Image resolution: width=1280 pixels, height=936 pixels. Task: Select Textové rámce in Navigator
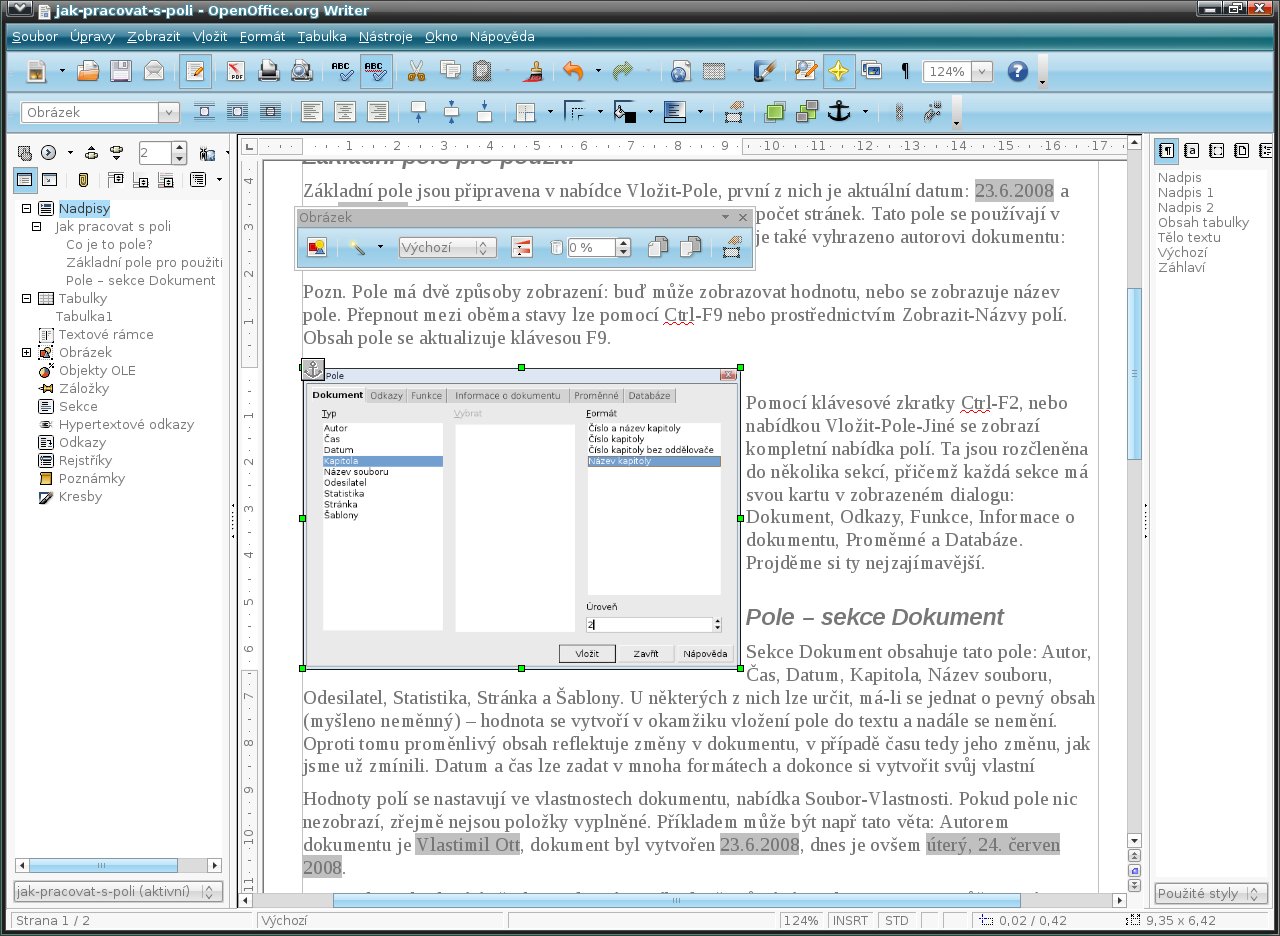point(105,335)
